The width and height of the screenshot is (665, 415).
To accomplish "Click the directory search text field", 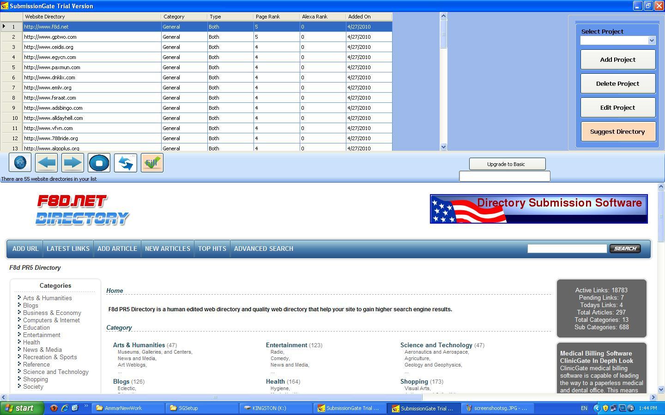I will click(566, 248).
